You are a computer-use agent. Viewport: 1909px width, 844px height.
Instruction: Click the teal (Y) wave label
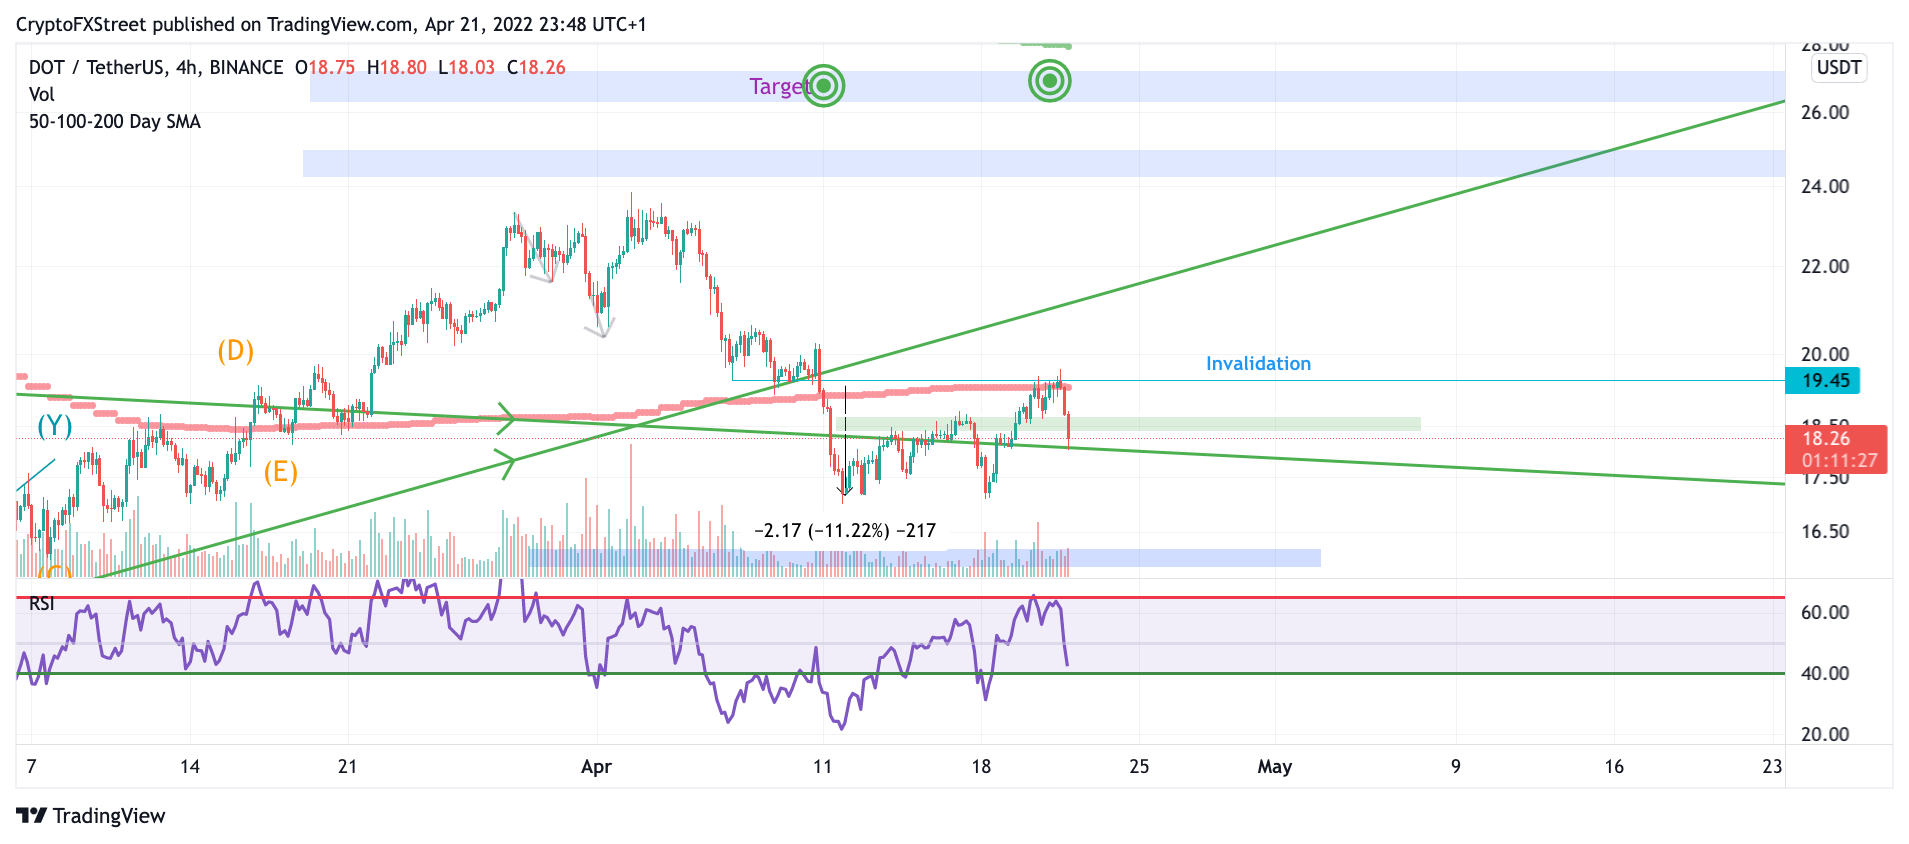coord(55,427)
